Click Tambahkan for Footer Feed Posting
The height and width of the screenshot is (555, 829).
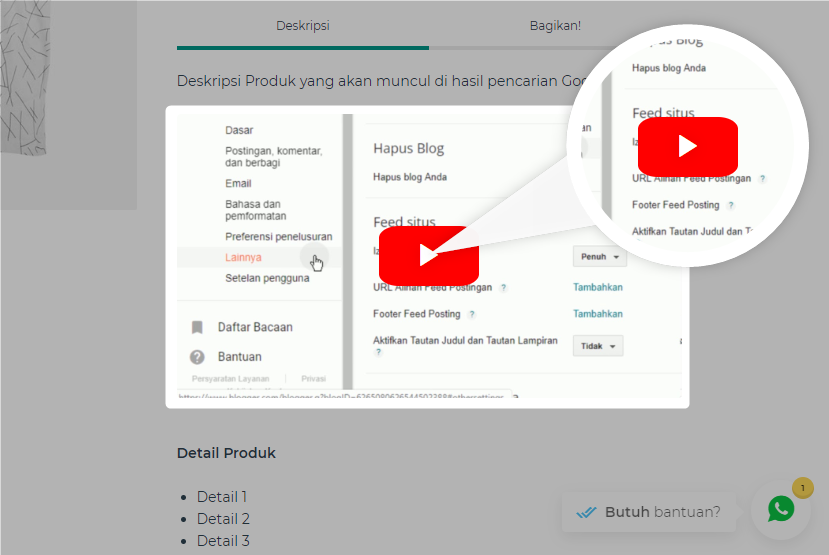tap(598, 313)
